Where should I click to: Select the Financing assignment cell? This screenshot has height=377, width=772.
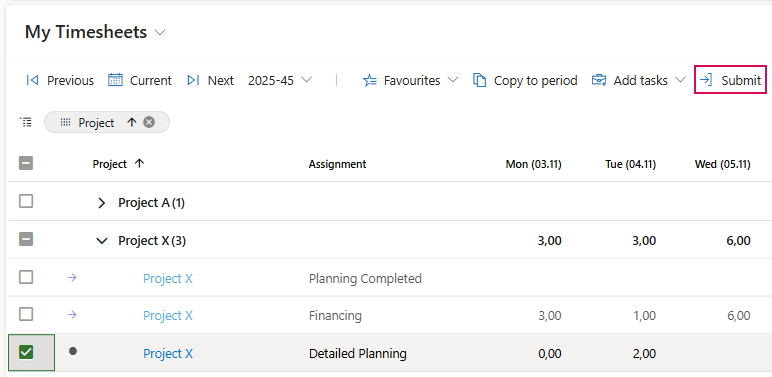point(335,315)
